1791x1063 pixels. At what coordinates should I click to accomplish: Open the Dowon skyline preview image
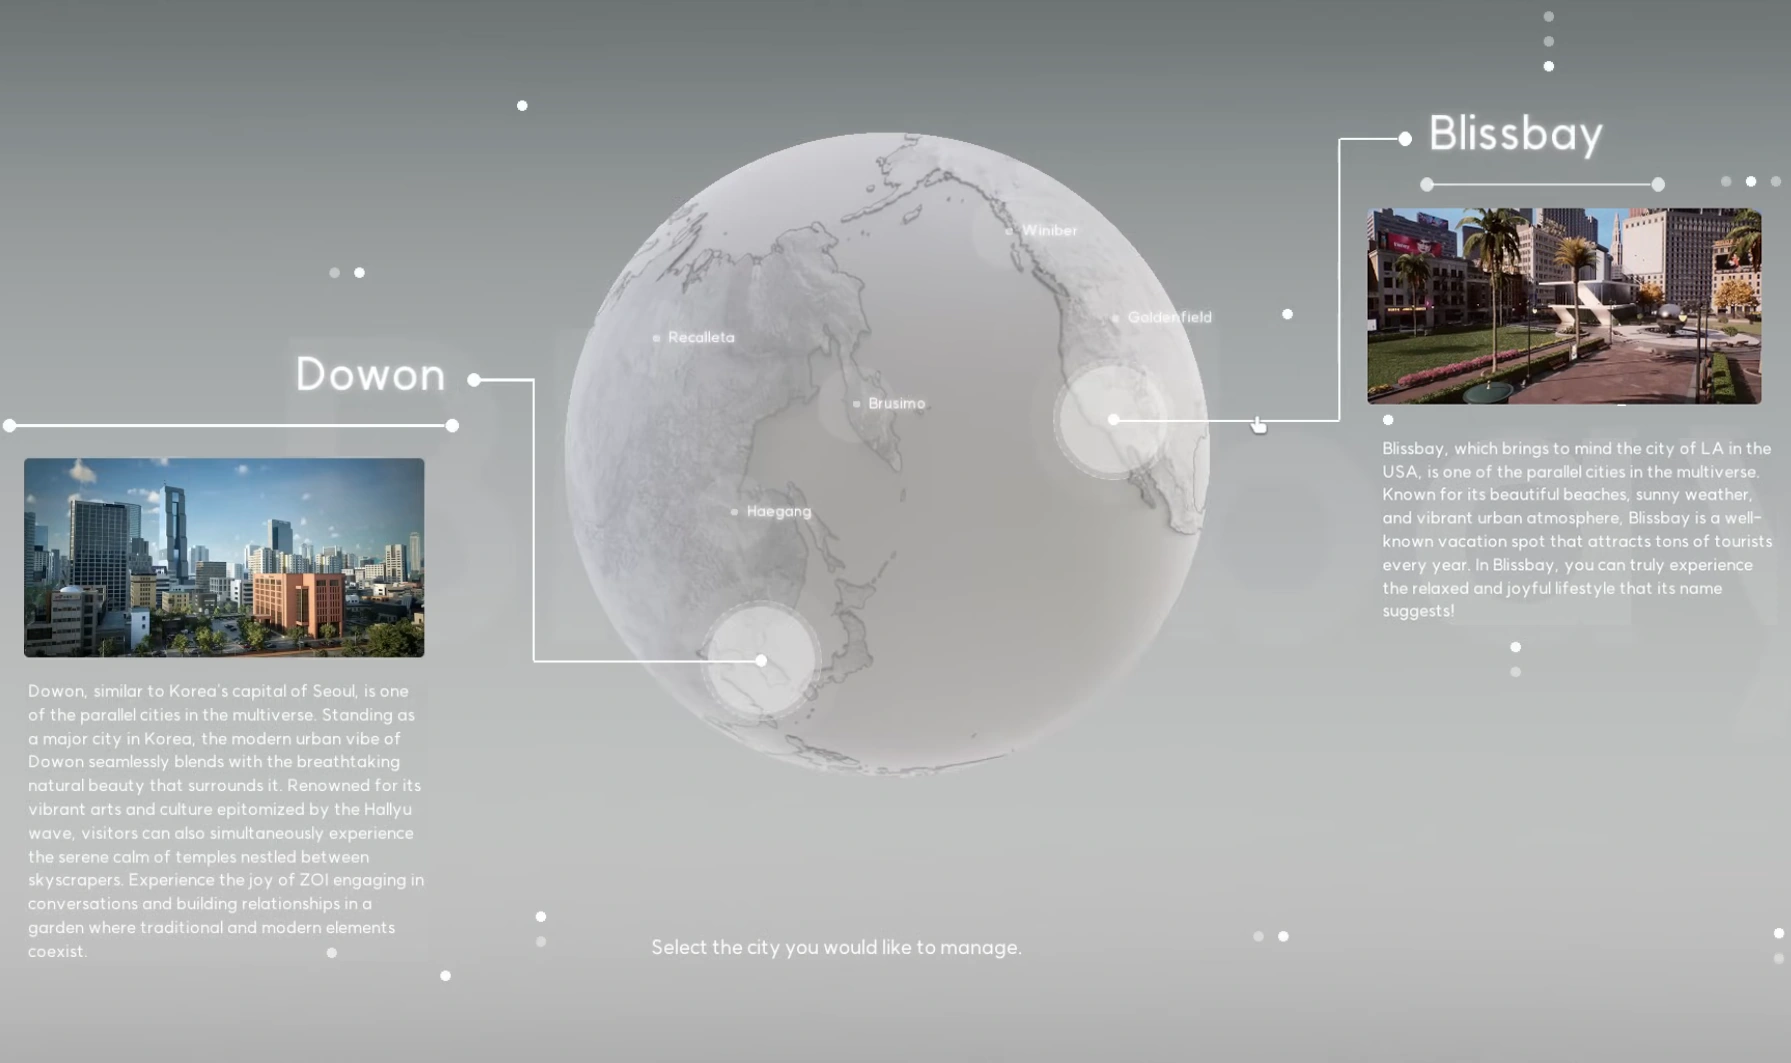224,557
